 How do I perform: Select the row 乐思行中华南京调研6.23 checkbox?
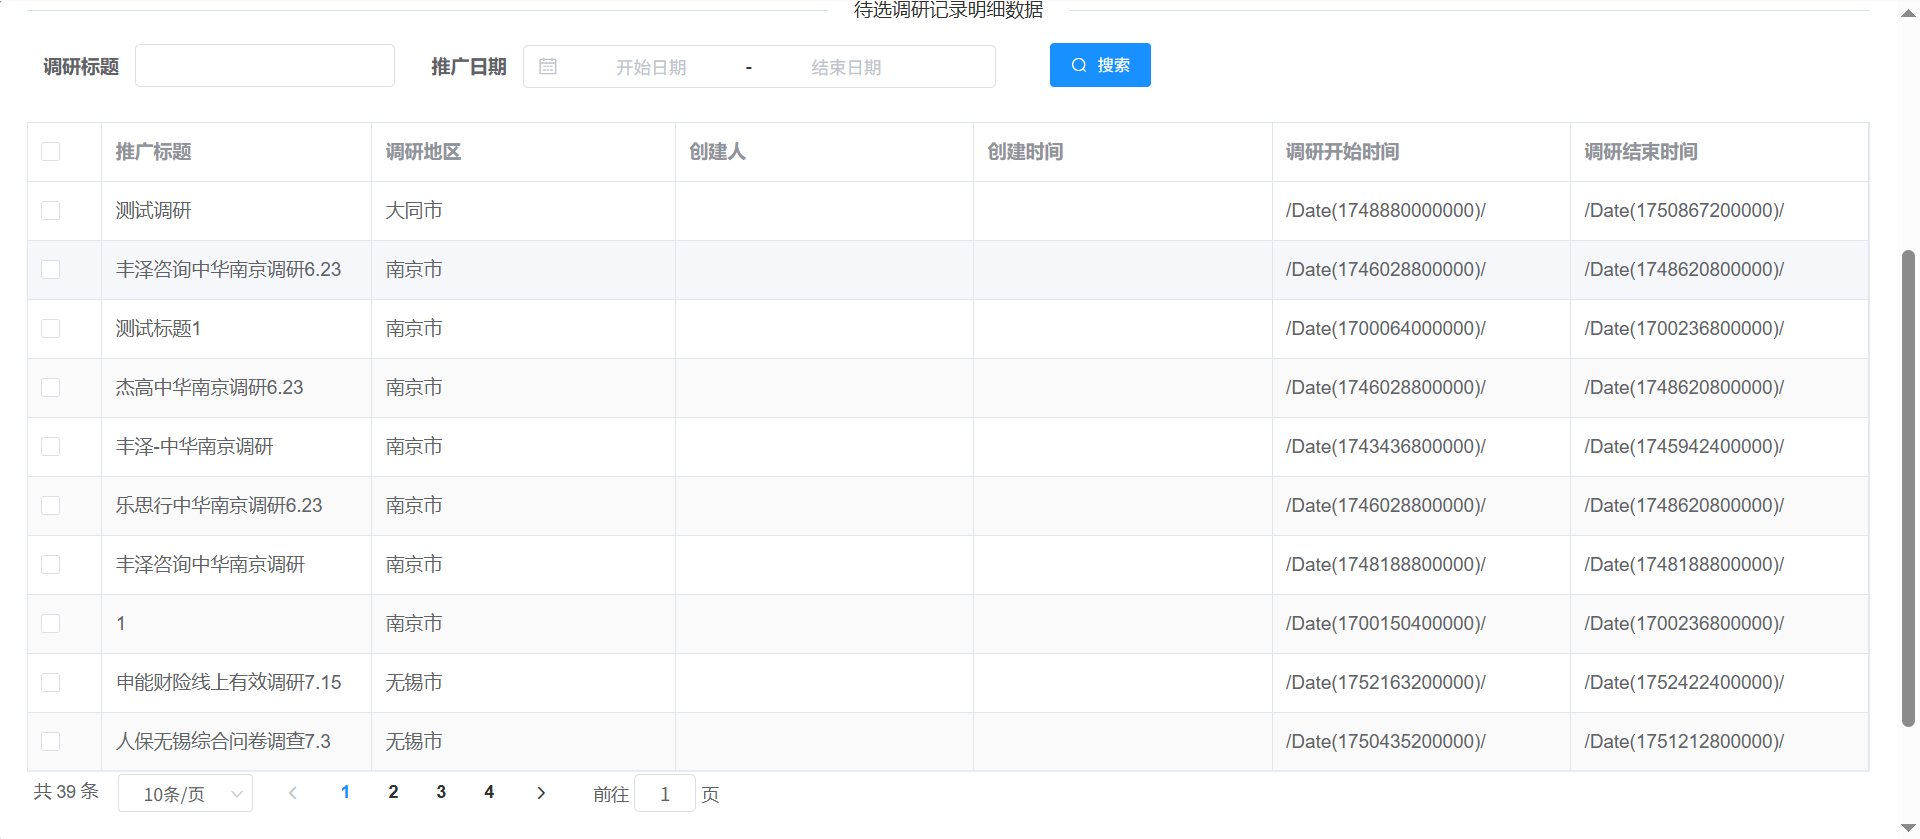coord(51,505)
